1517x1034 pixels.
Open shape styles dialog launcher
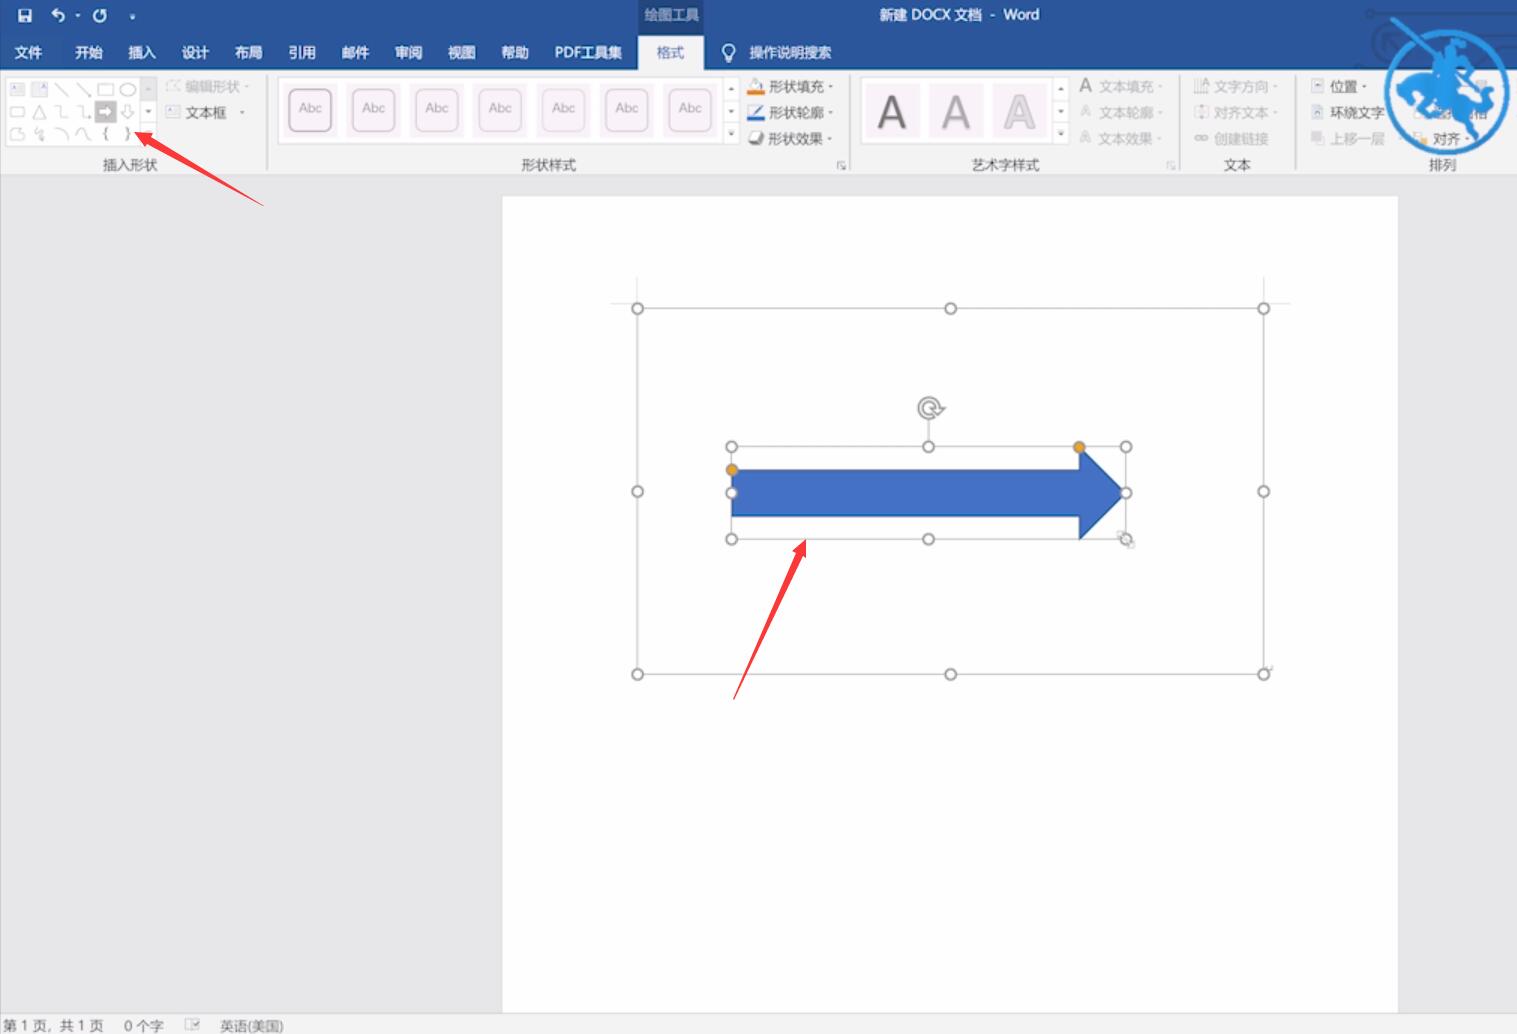841,166
